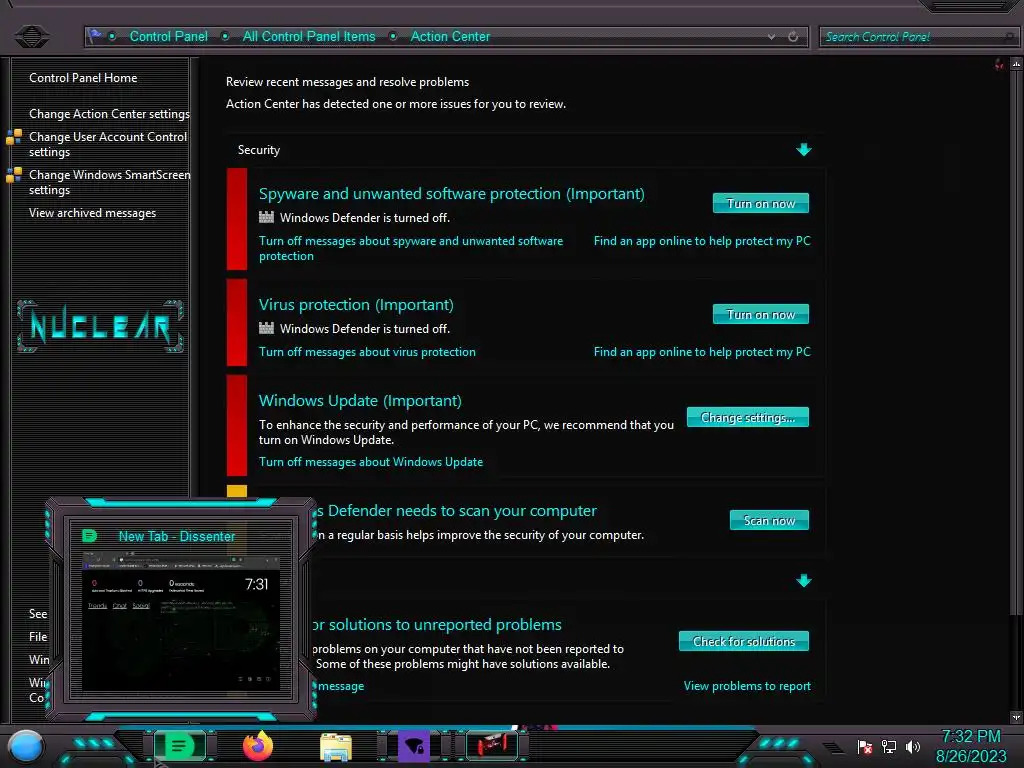Launch Firefox from taskbar
Viewport: 1024px width, 768px height.
pos(257,746)
